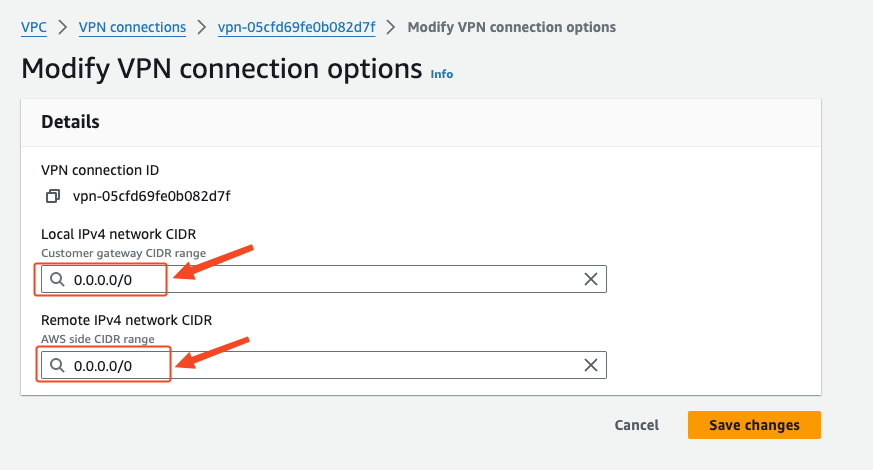Image resolution: width=873 pixels, height=470 pixels.
Task: Clear the Remote IPv4 network CIDR value
Action: coord(591,365)
